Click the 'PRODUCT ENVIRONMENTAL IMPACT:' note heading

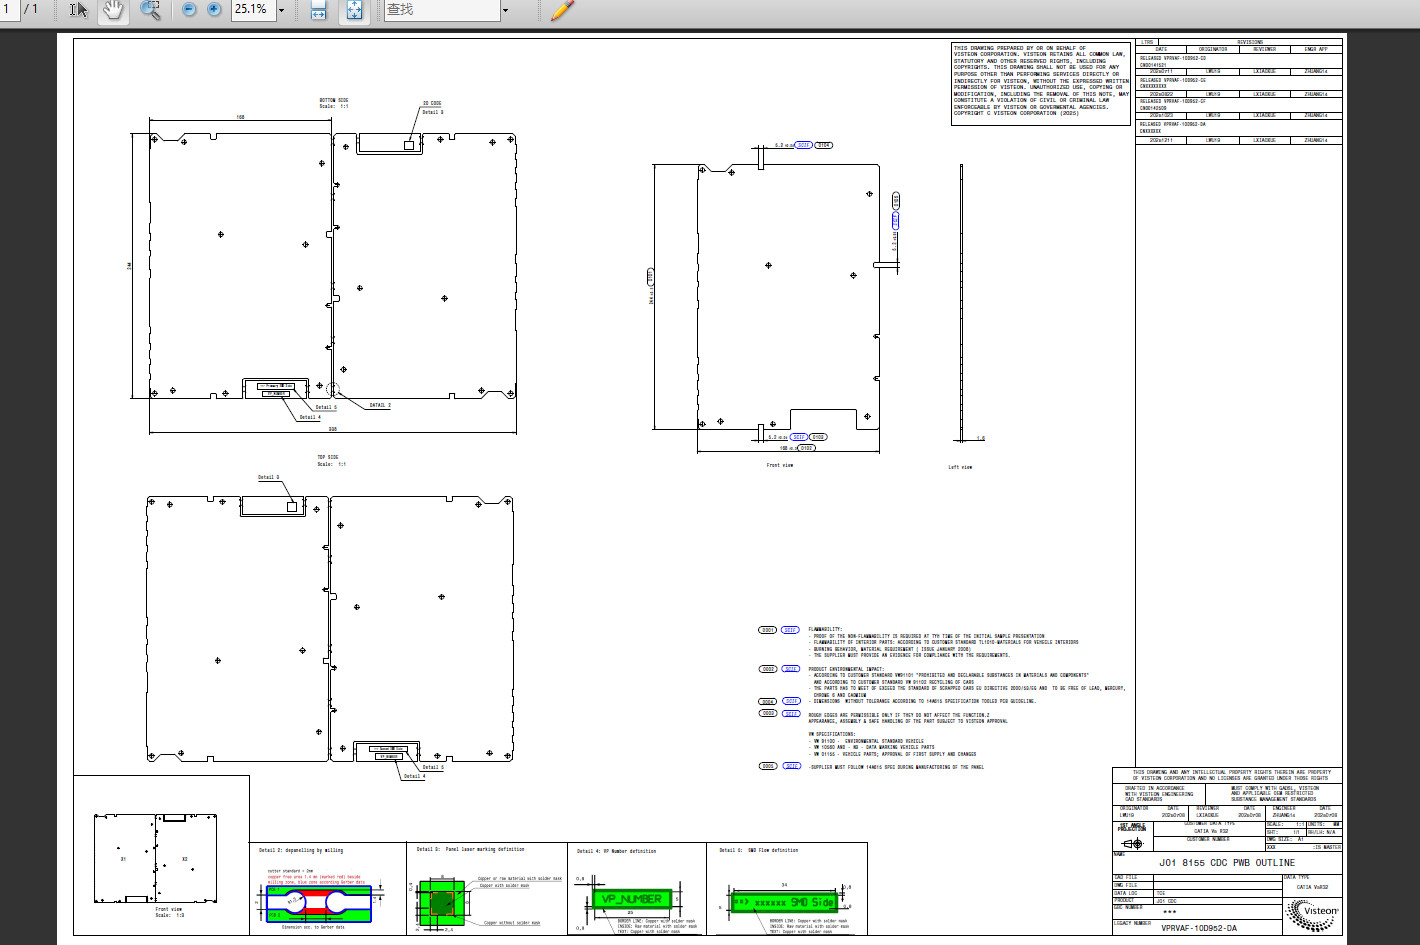847,669
